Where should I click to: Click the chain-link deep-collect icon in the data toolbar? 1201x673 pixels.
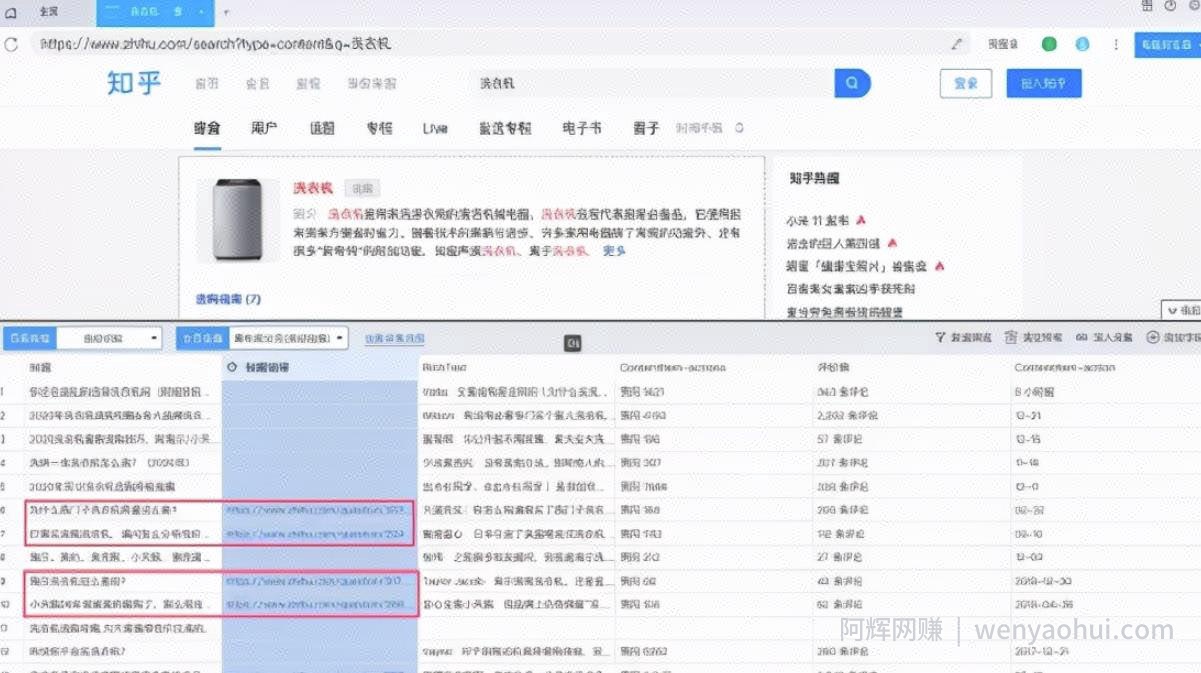pos(1081,338)
